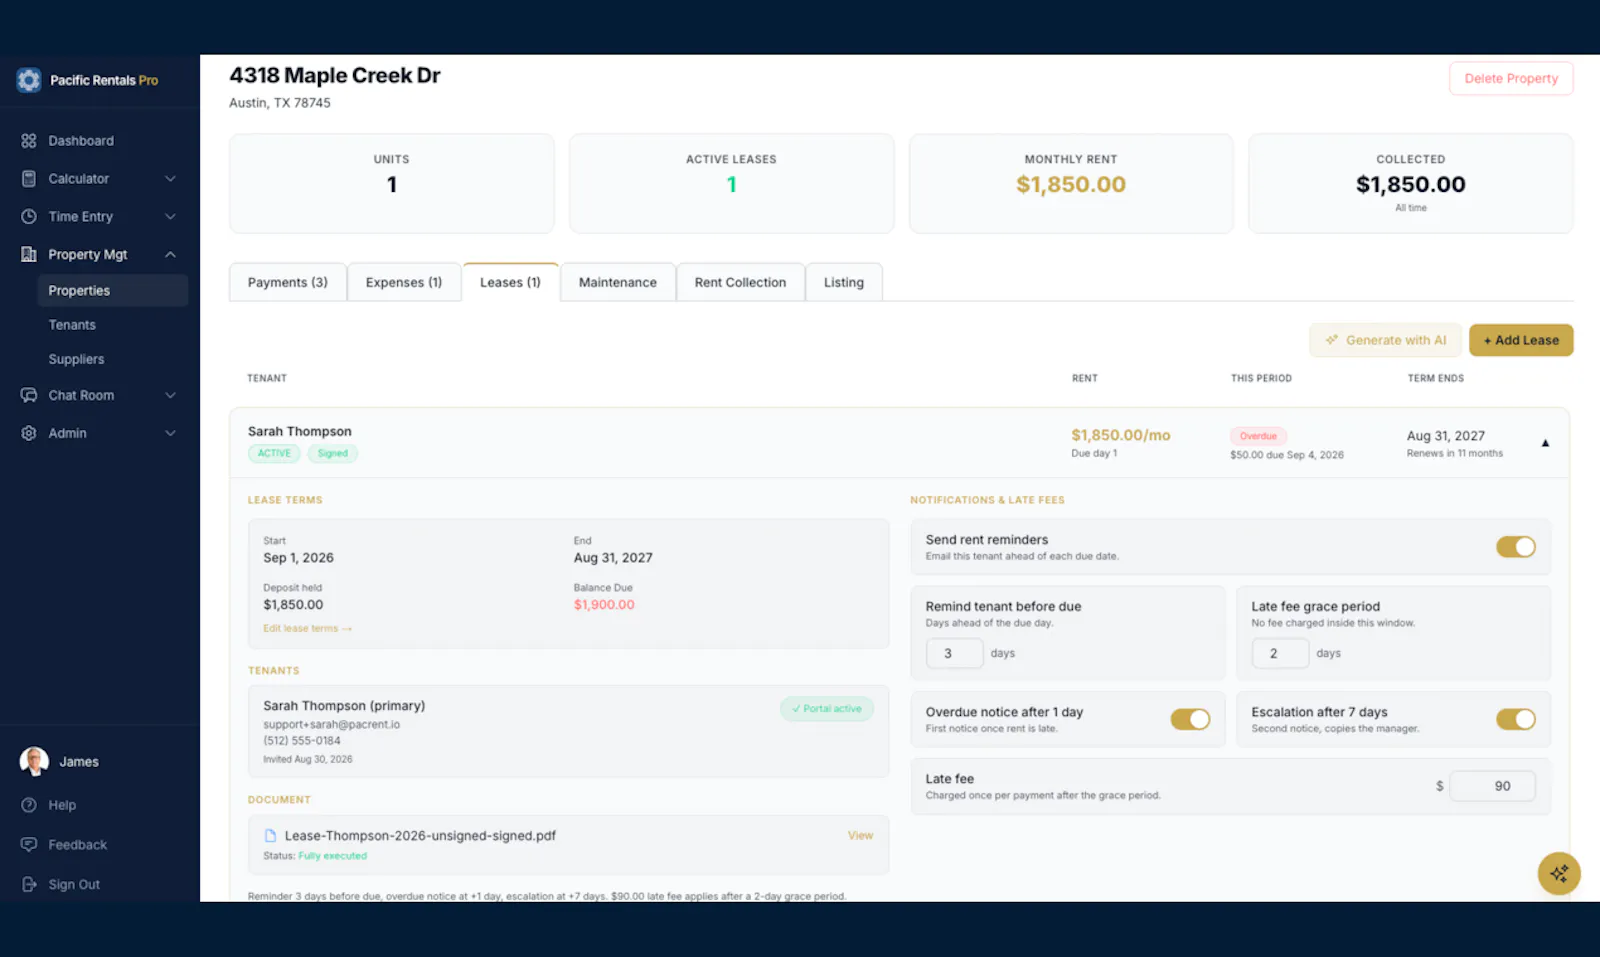View the Lease-Thompson PDF document
This screenshot has width=1600, height=957.
point(860,836)
